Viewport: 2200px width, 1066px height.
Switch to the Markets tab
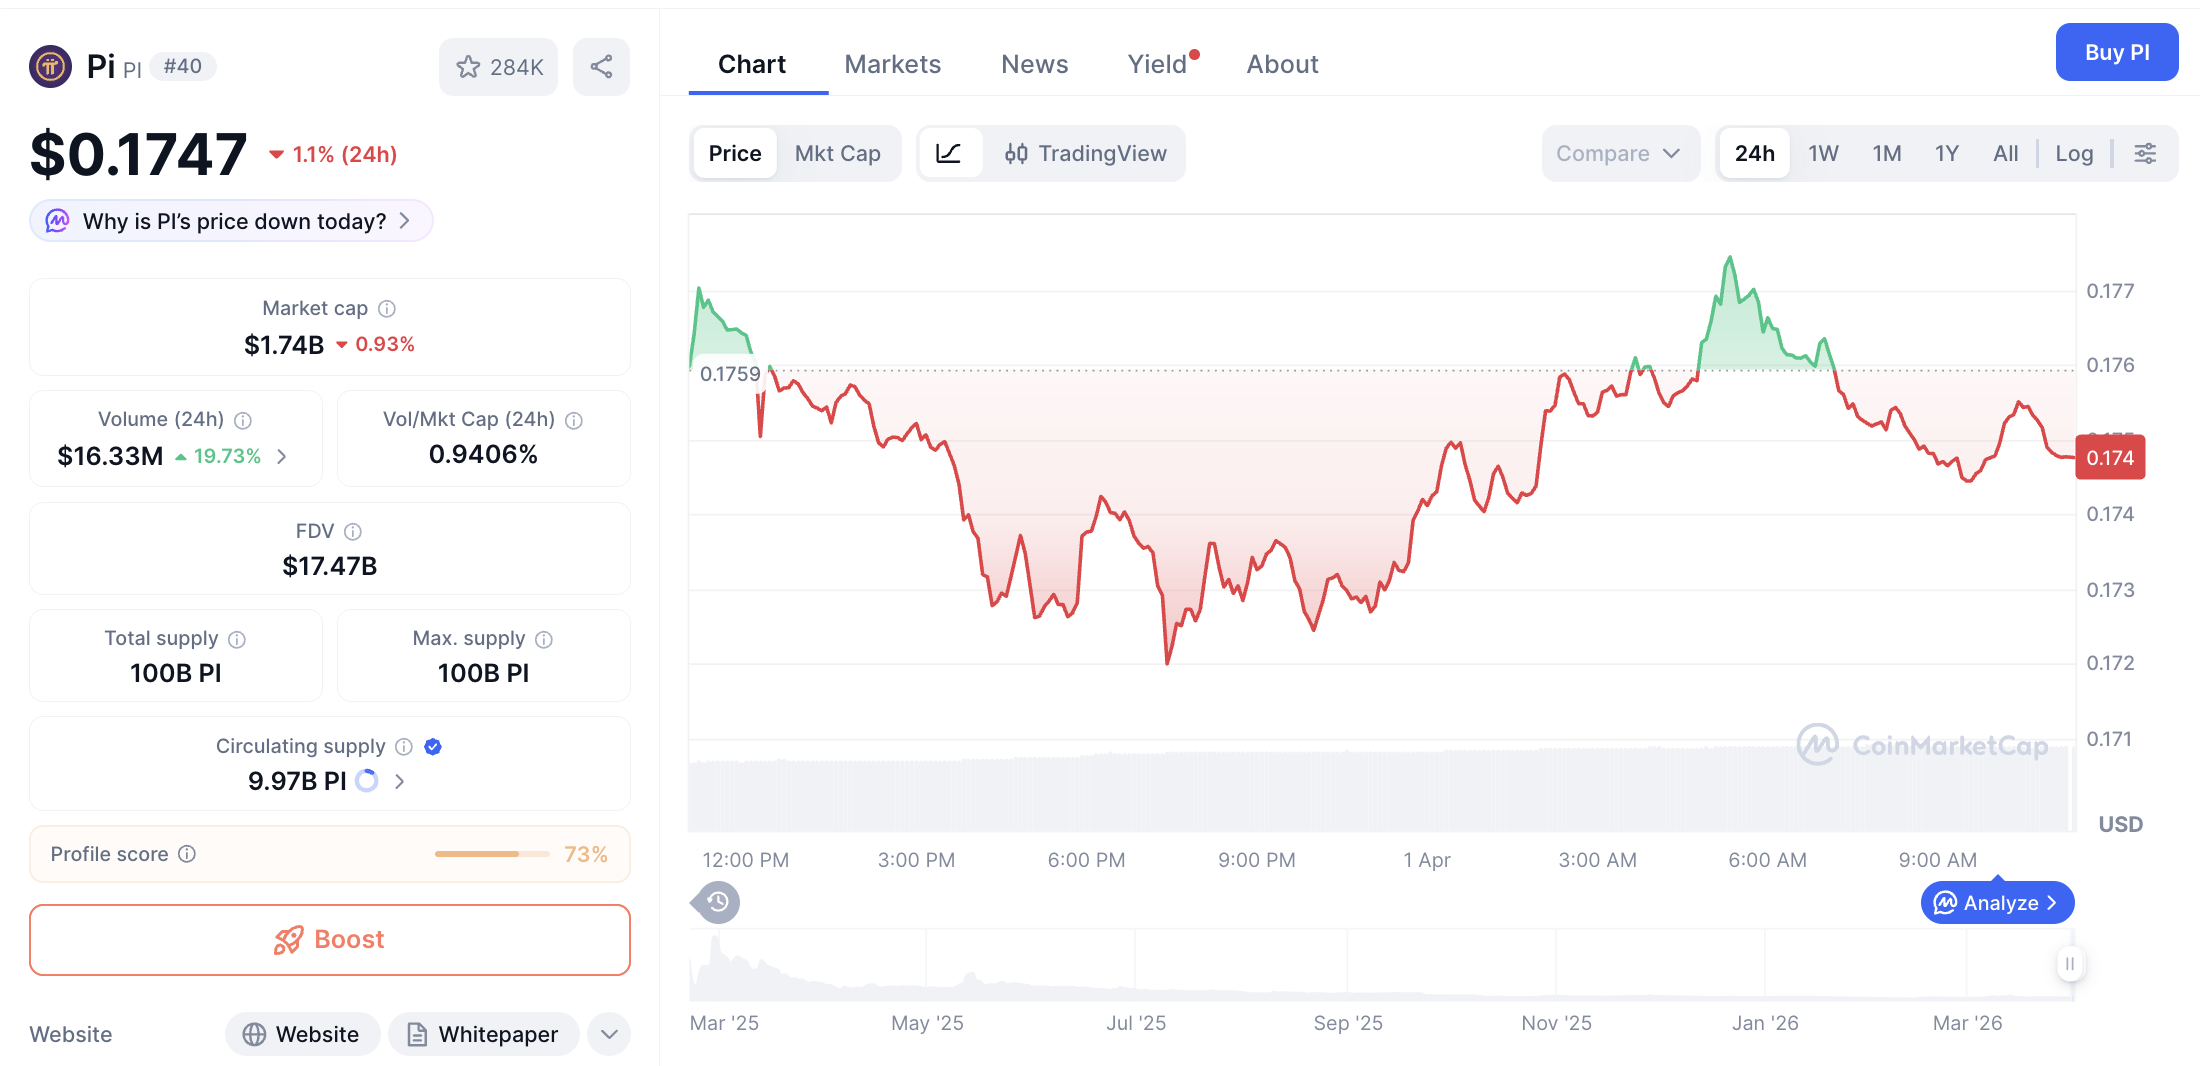(893, 63)
